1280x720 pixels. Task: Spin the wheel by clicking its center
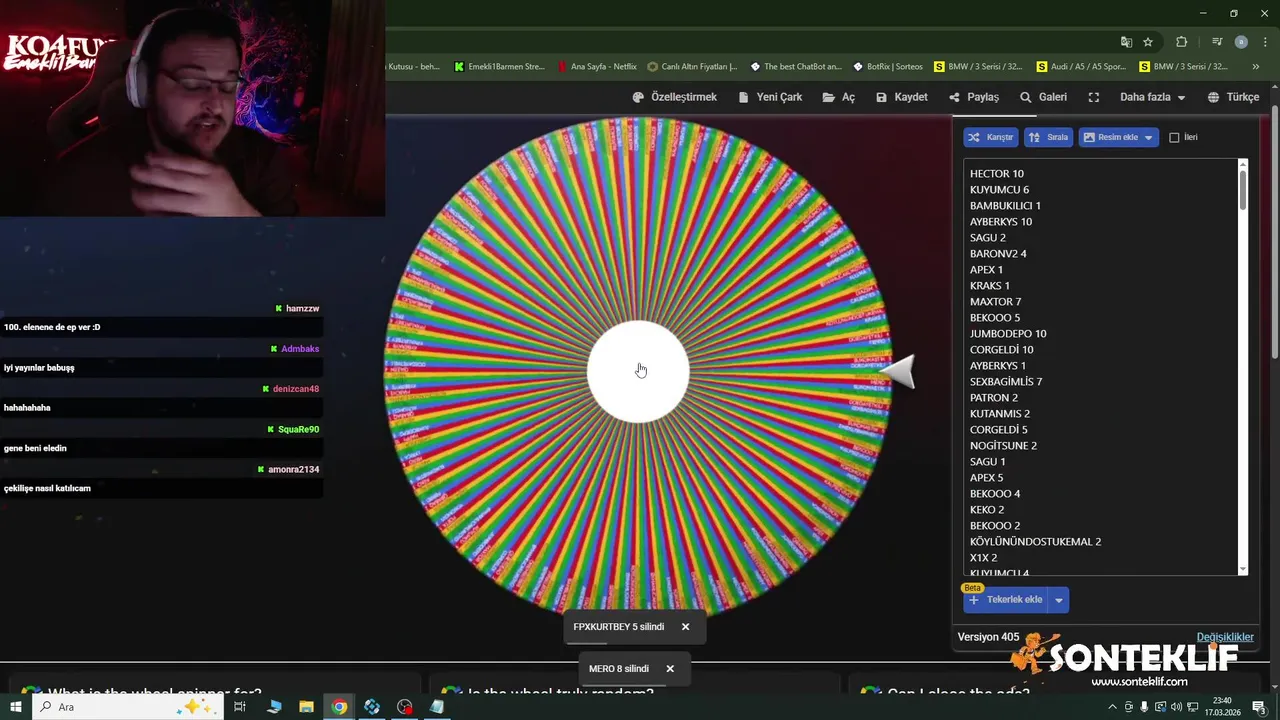[638, 371]
